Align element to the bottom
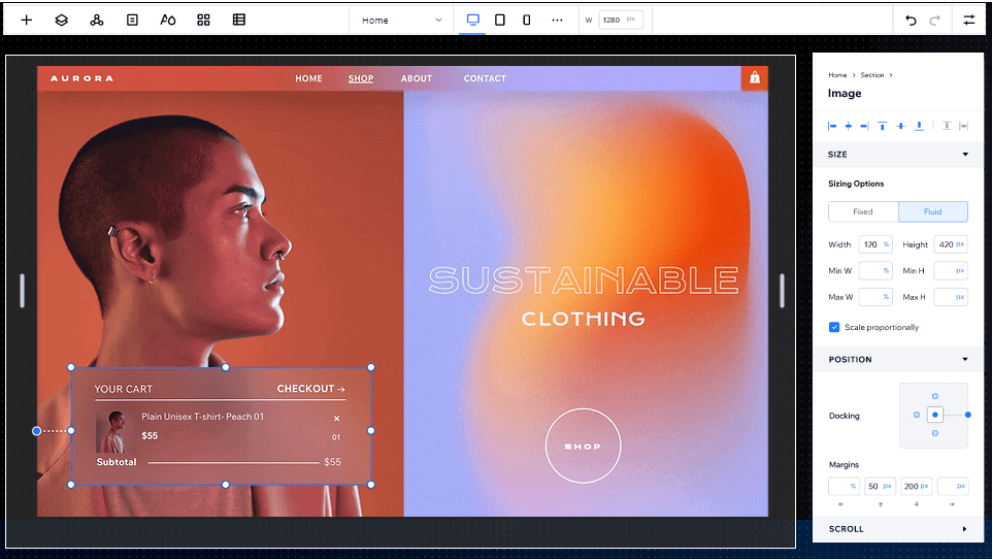This screenshot has width=993, height=560. pyautogui.click(x=919, y=126)
